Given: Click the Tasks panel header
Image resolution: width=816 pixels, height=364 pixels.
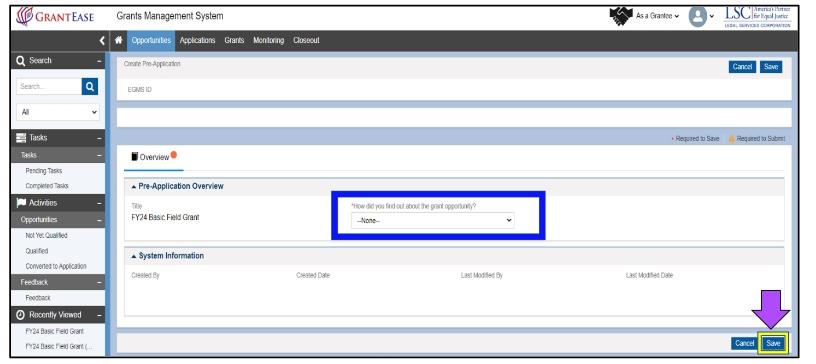Looking at the screenshot, I should pos(58,137).
